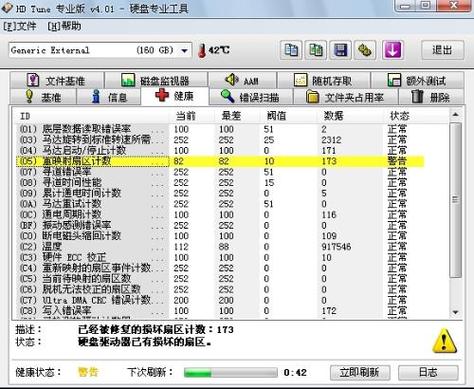Screen dimensions: 474x389
Task: Click the 退出 button
Action: (442, 50)
